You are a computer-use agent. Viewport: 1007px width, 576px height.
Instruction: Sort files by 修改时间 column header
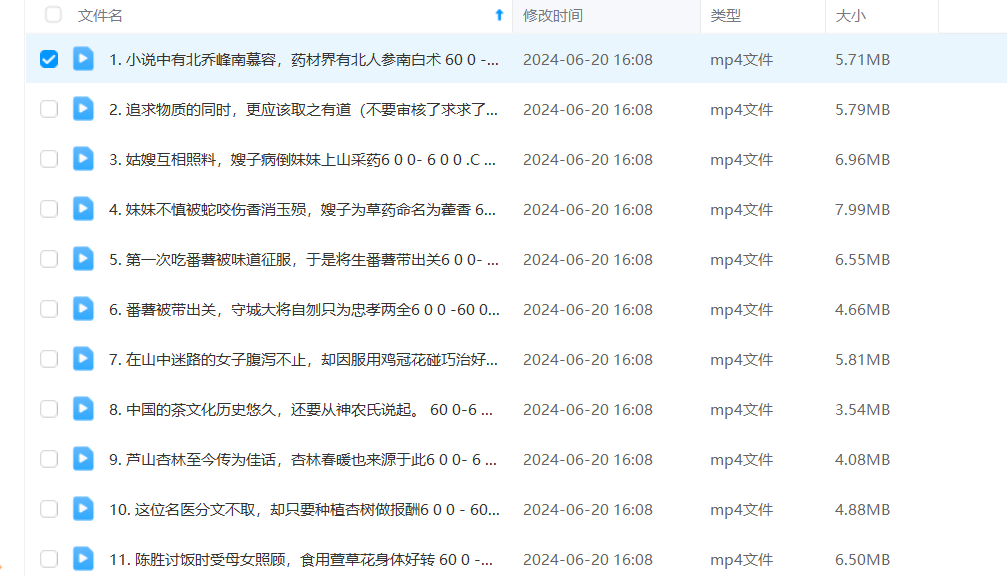point(553,16)
